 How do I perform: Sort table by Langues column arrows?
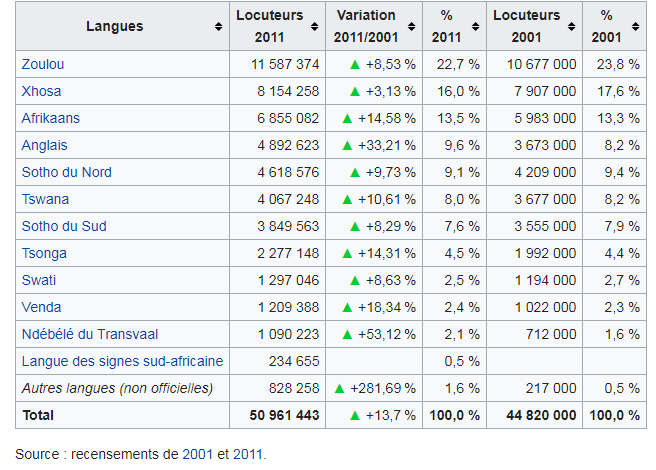[x=218, y=27]
